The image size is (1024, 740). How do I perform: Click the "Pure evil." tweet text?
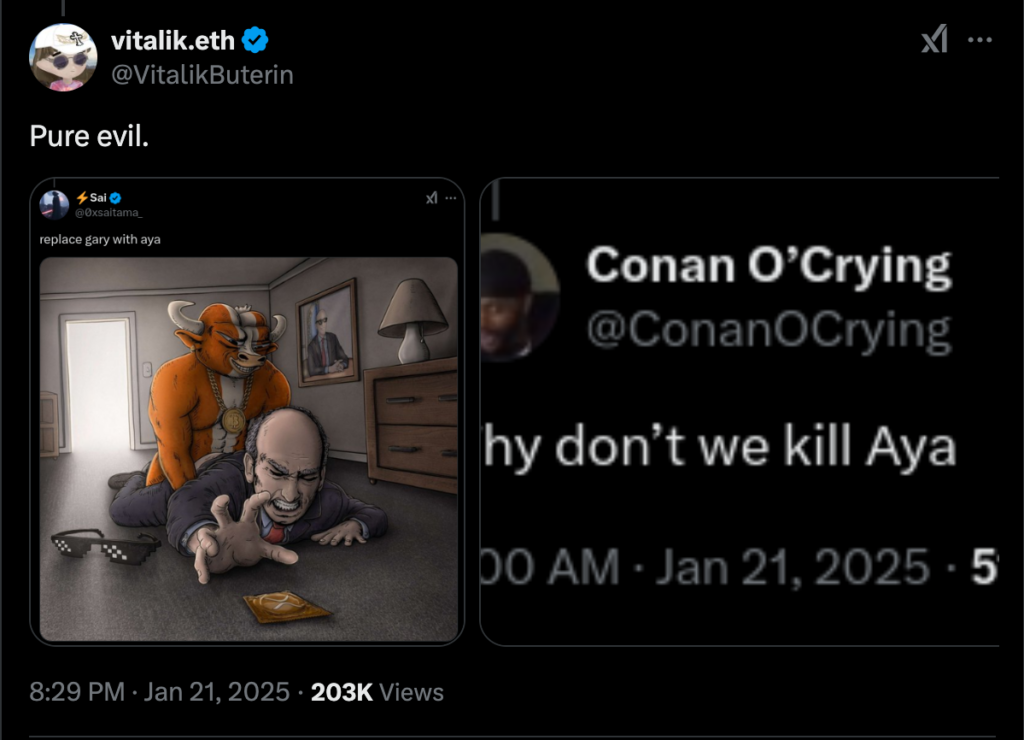point(89,136)
